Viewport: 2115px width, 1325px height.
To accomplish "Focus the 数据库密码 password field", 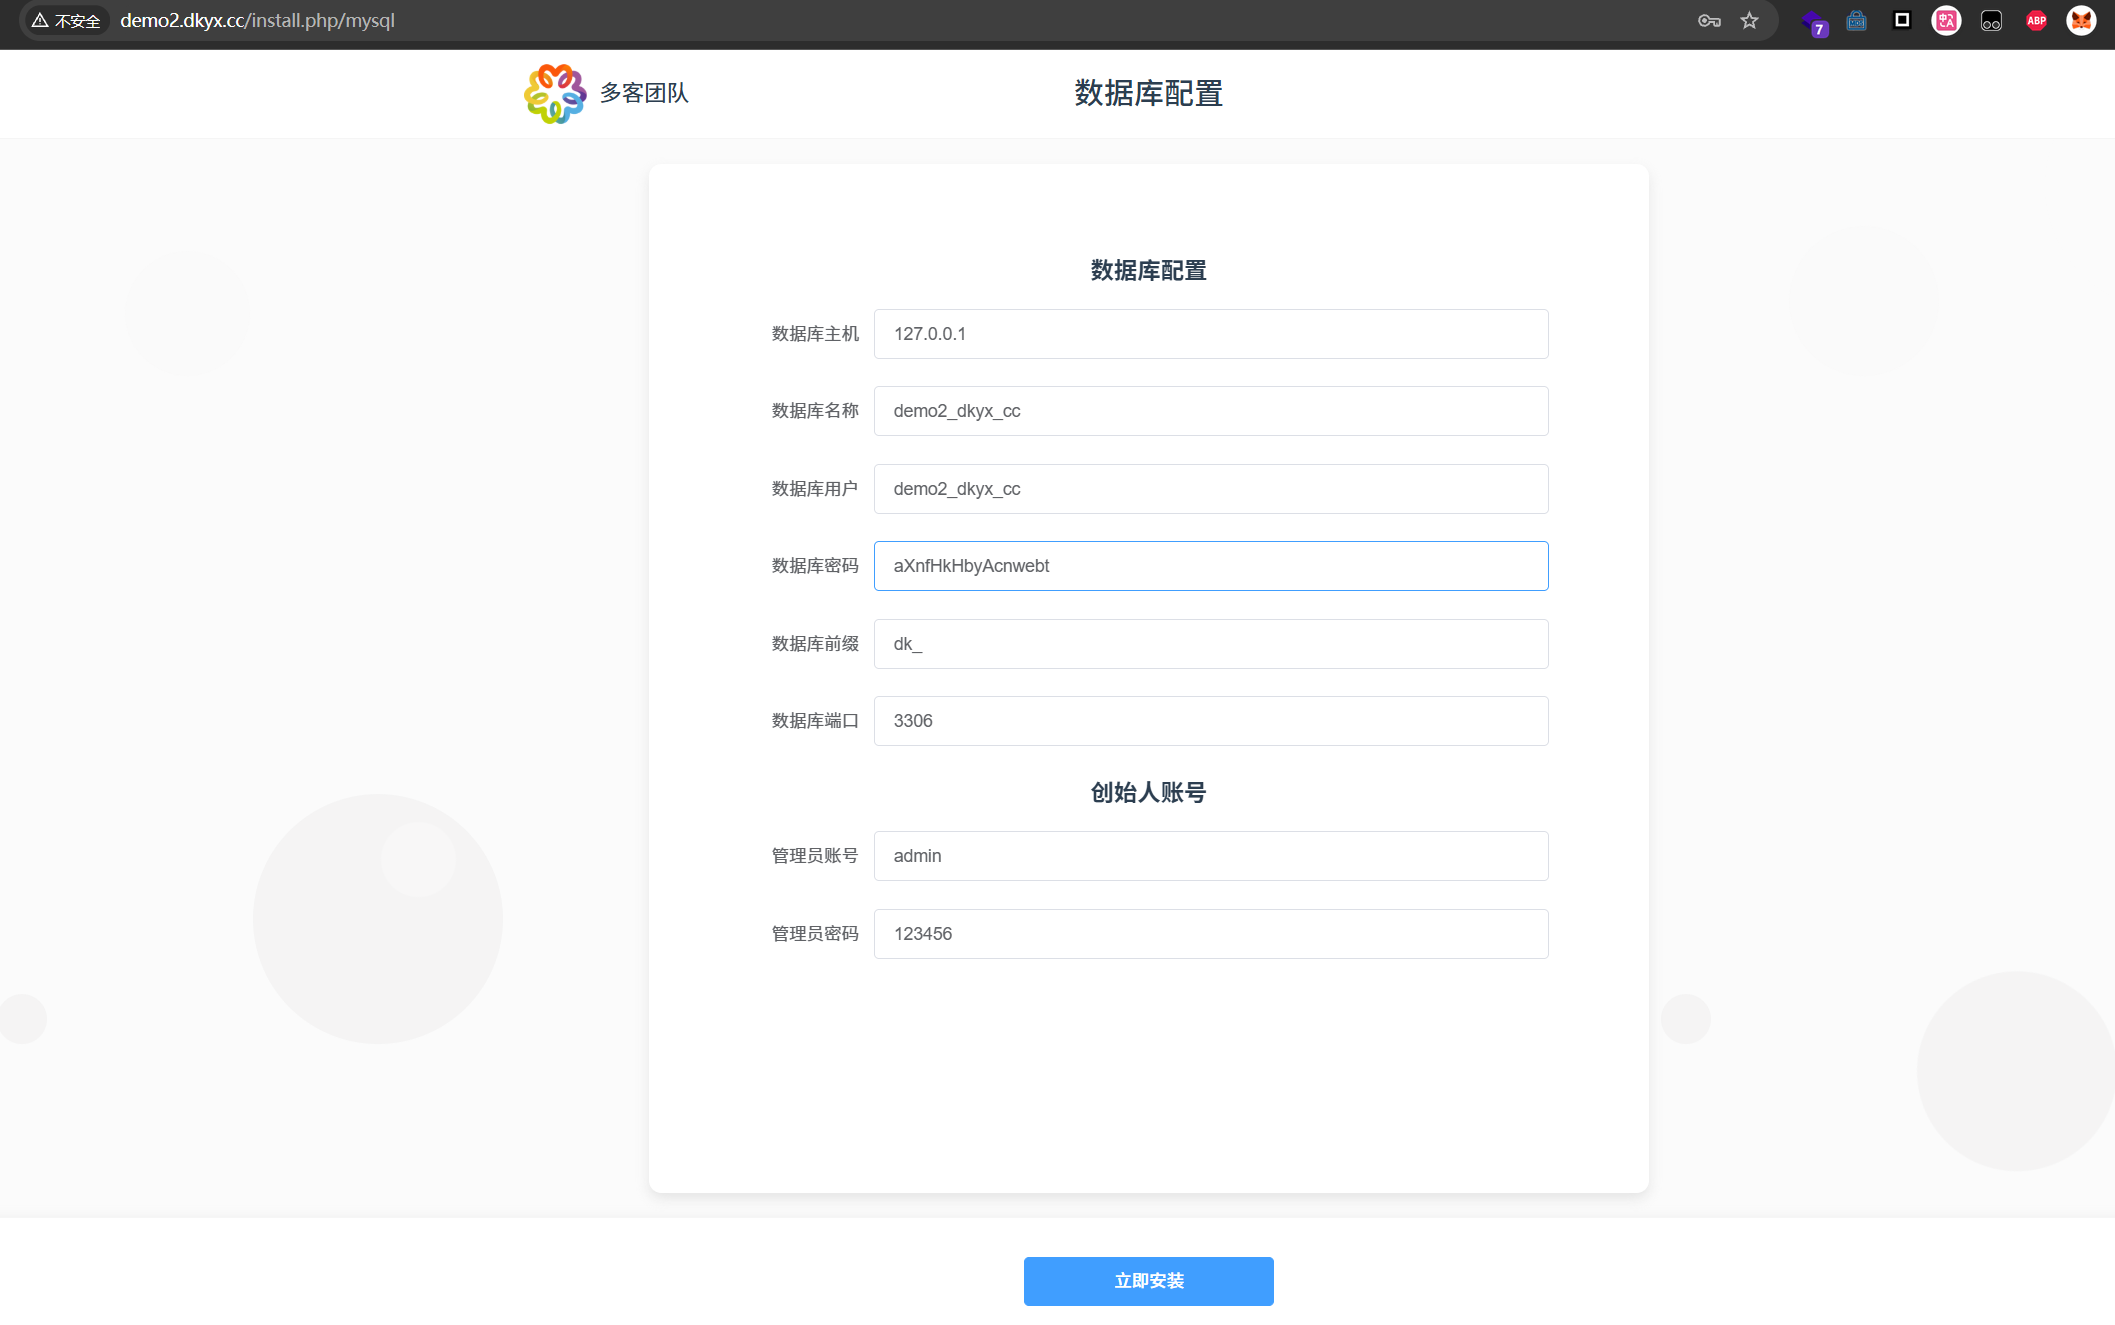I will pyautogui.click(x=1210, y=566).
